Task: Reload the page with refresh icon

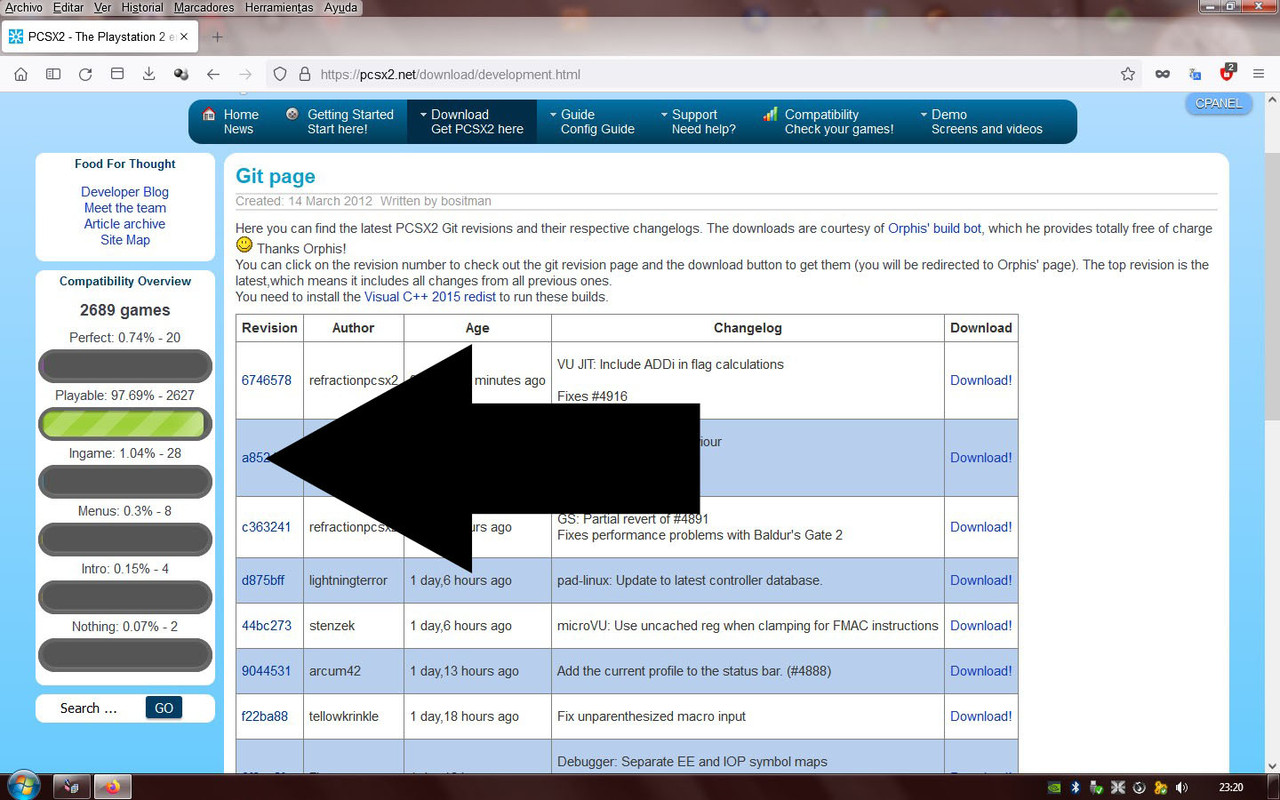Action: click(x=85, y=74)
